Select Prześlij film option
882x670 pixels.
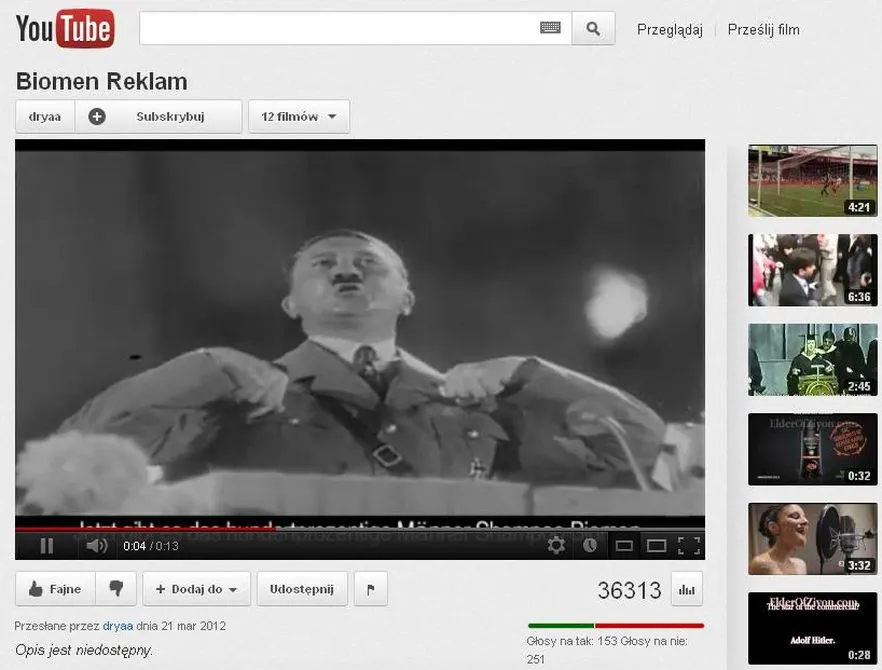765,29
